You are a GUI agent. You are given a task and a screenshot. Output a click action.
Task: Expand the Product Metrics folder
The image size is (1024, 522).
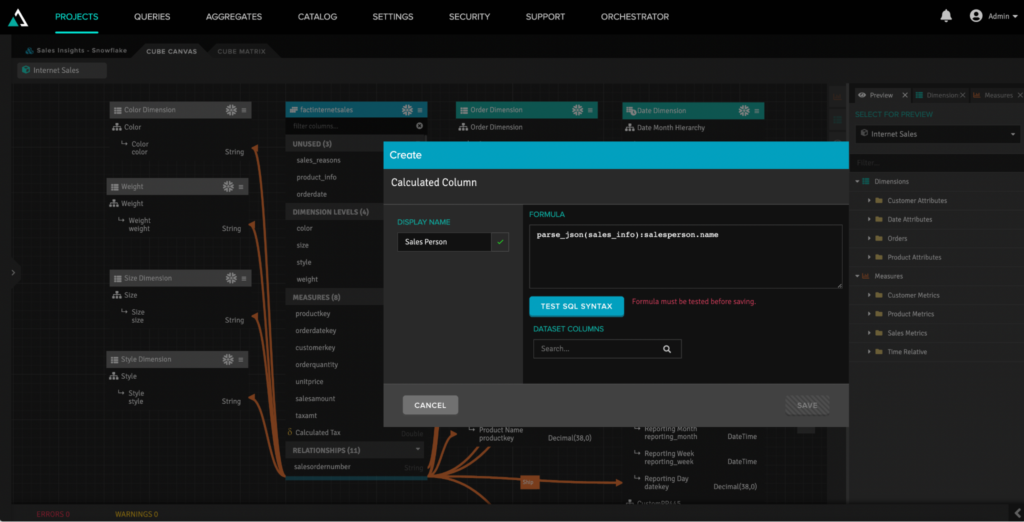(x=869, y=314)
